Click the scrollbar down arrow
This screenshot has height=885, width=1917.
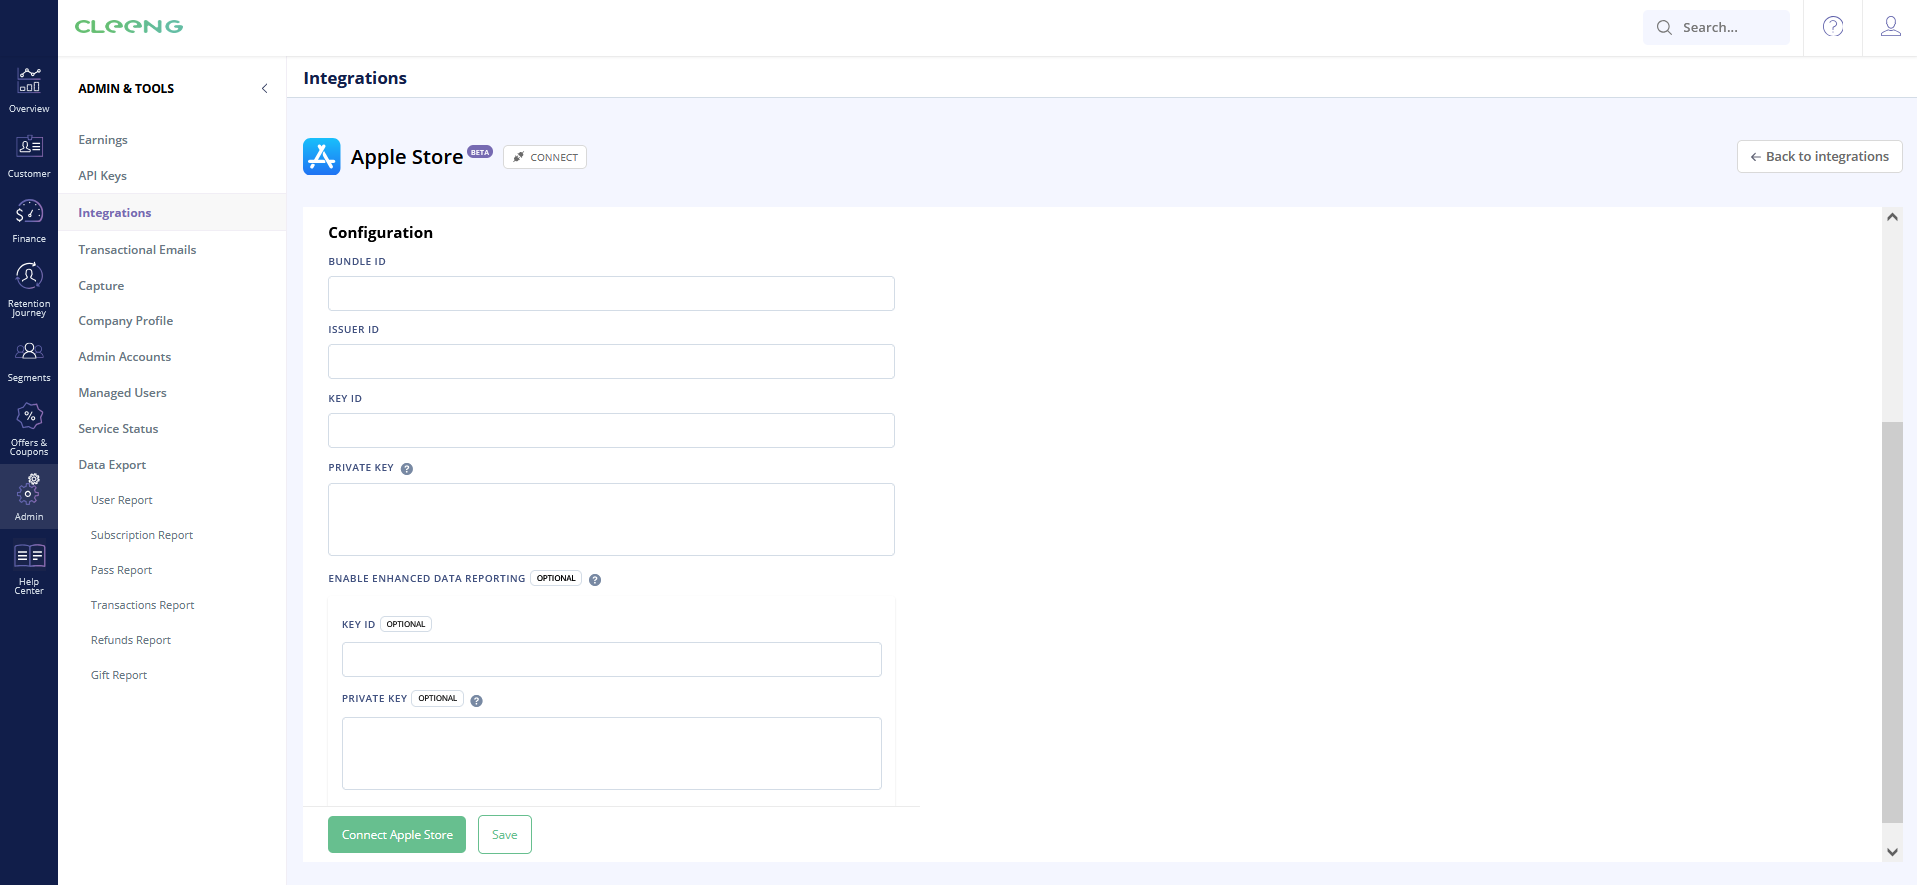tap(1892, 852)
